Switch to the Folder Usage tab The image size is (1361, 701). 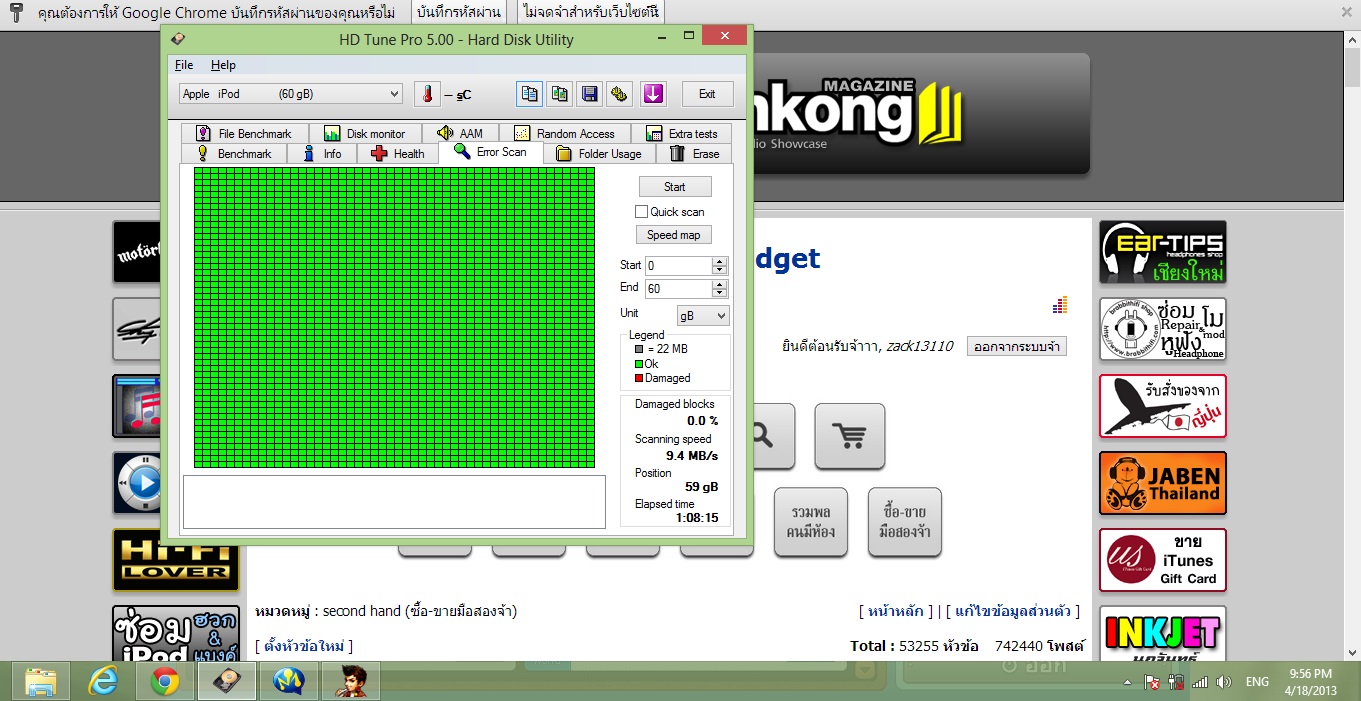(600, 154)
